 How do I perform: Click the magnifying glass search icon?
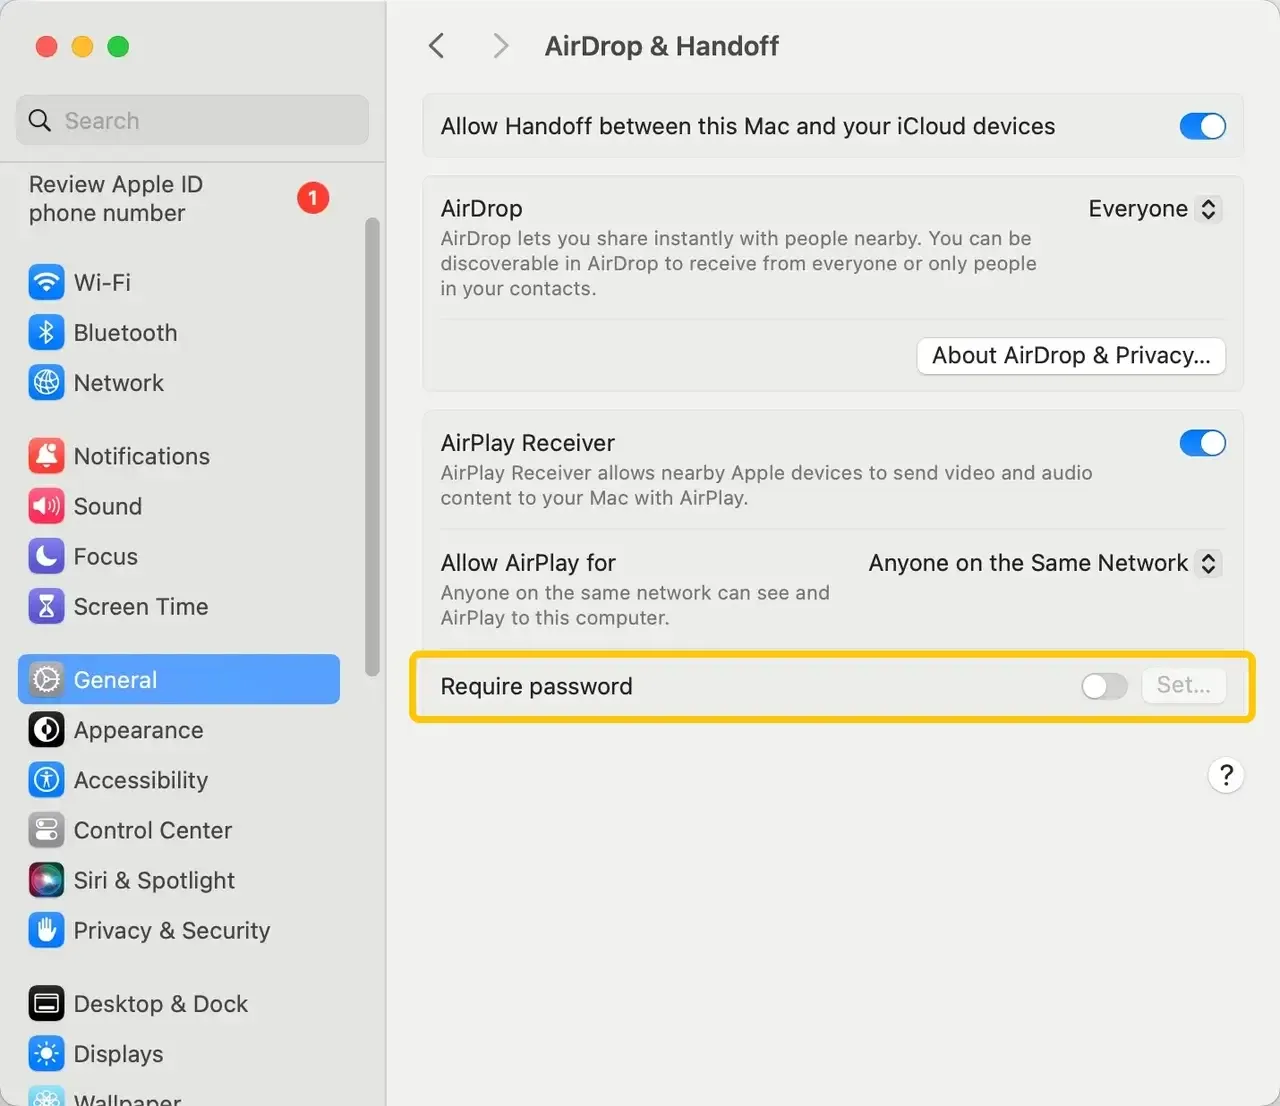point(40,120)
